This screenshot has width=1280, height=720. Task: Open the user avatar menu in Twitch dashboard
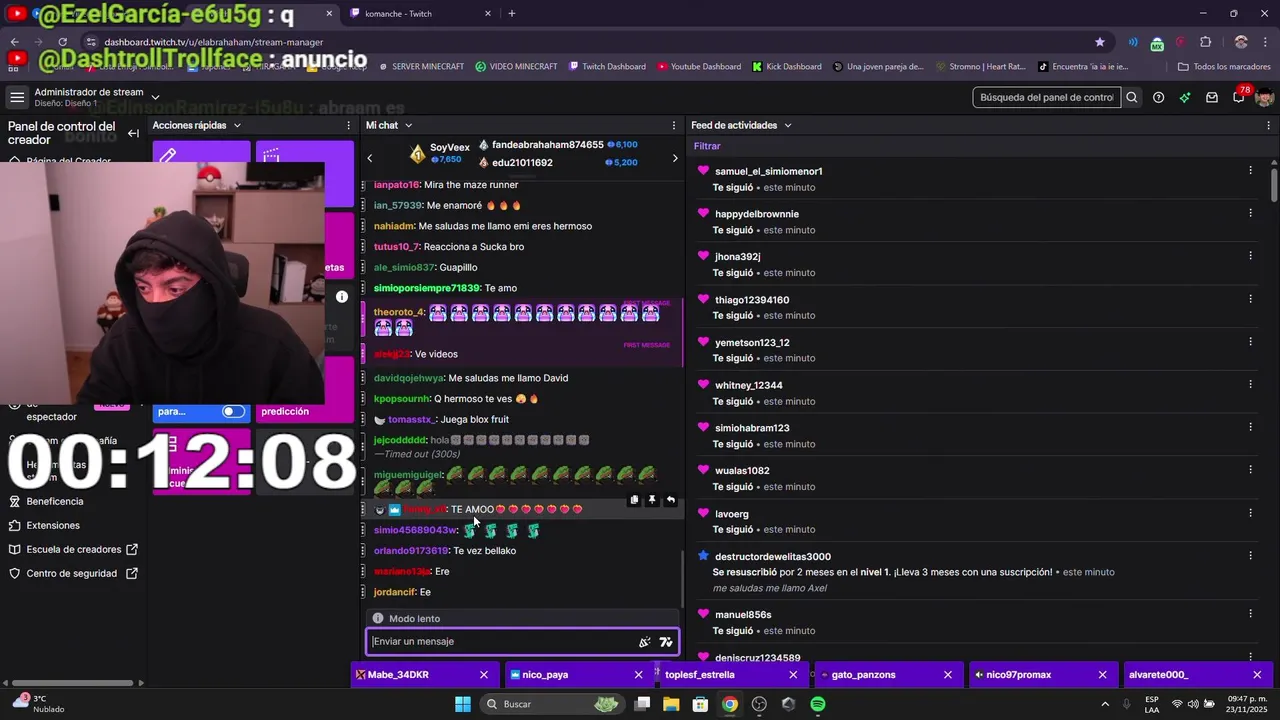click(x=1264, y=97)
